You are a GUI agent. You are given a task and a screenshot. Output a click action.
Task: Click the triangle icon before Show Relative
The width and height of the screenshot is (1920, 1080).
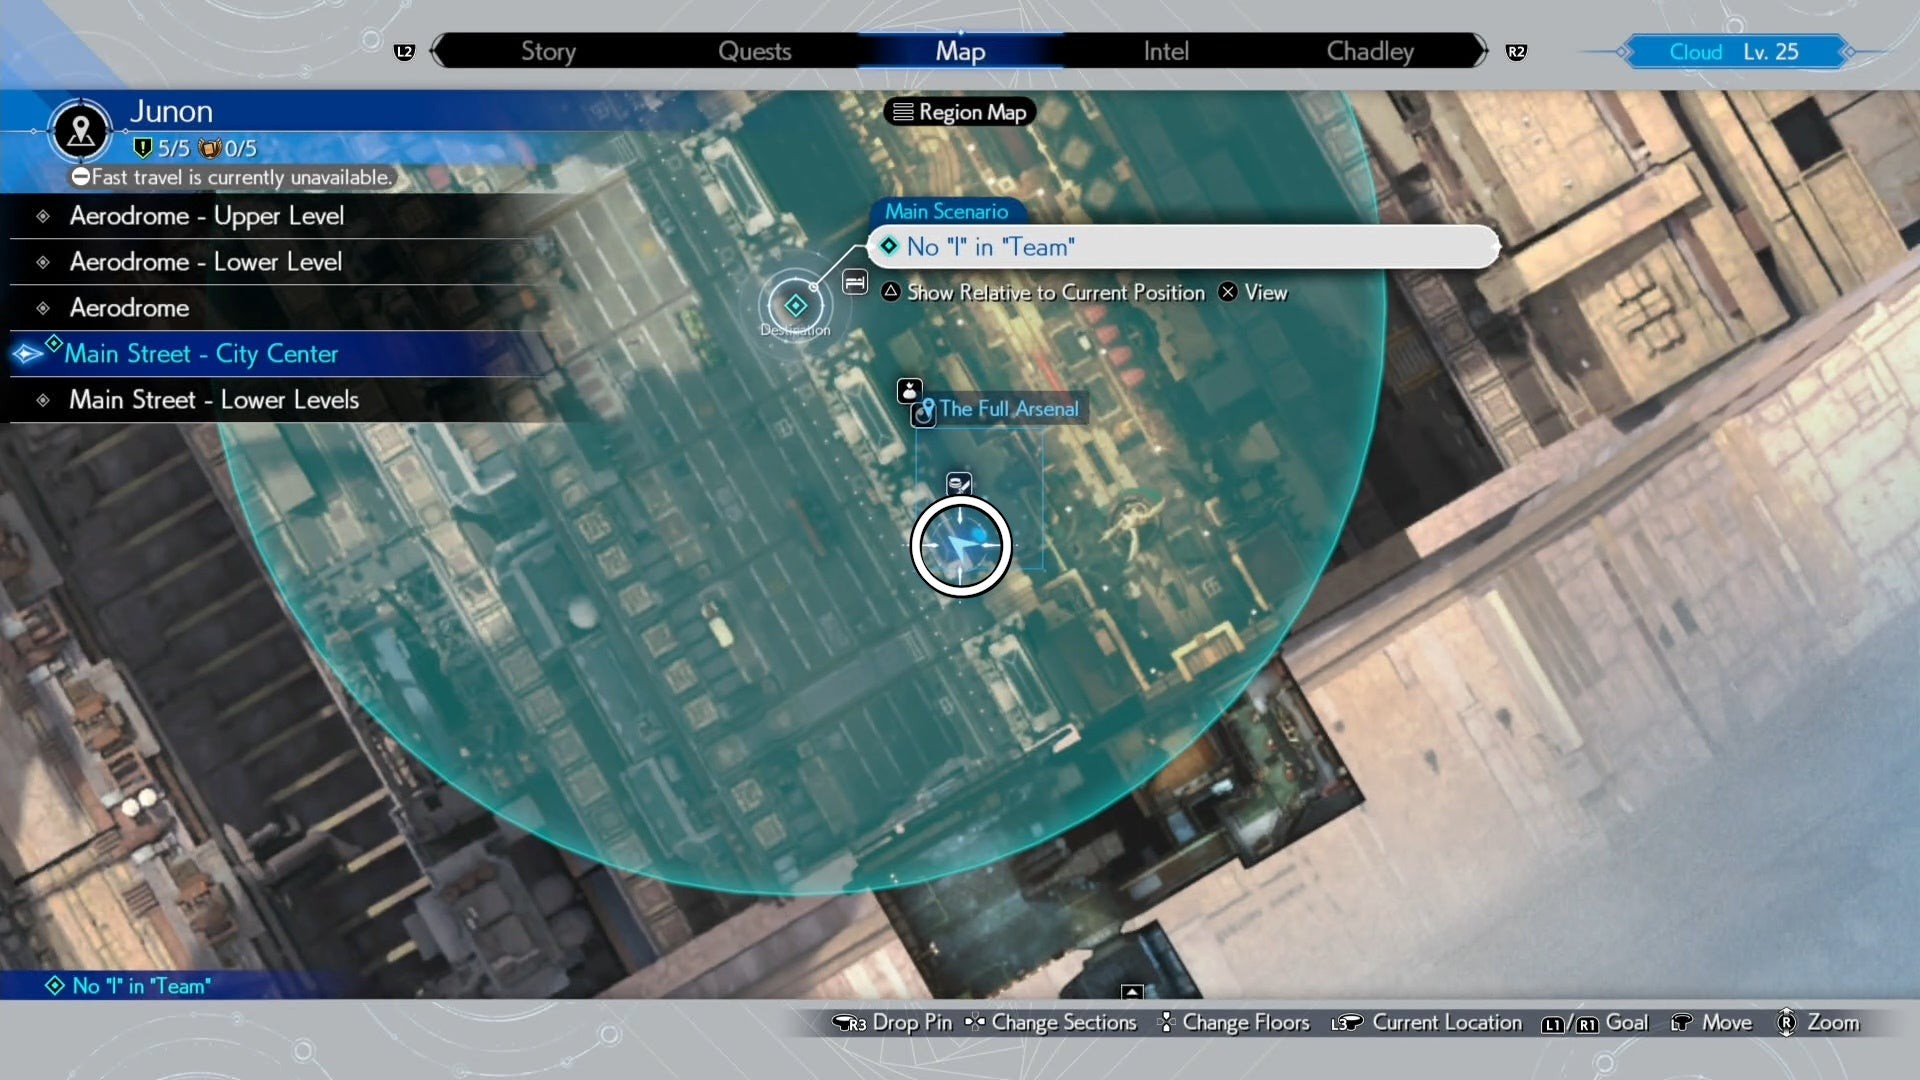(x=891, y=291)
